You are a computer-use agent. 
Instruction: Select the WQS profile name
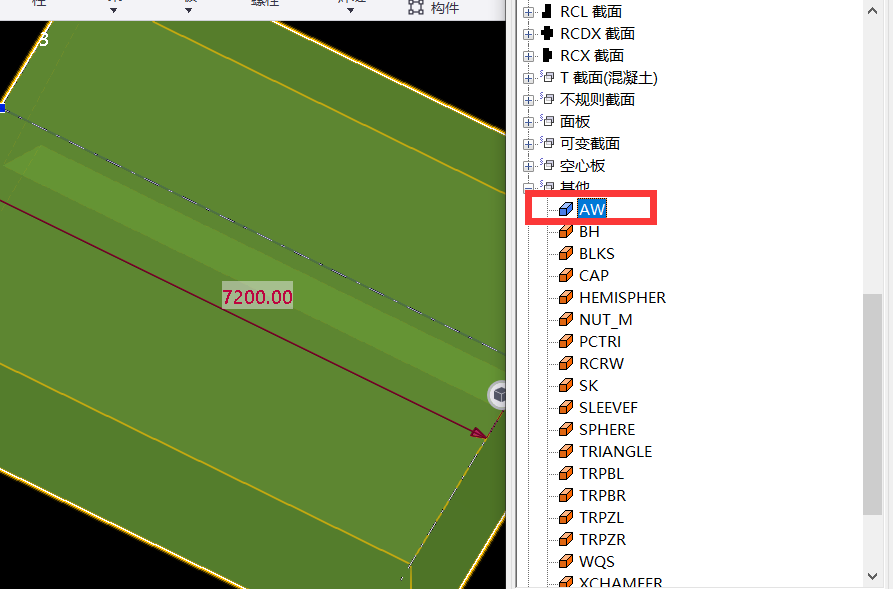596,562
